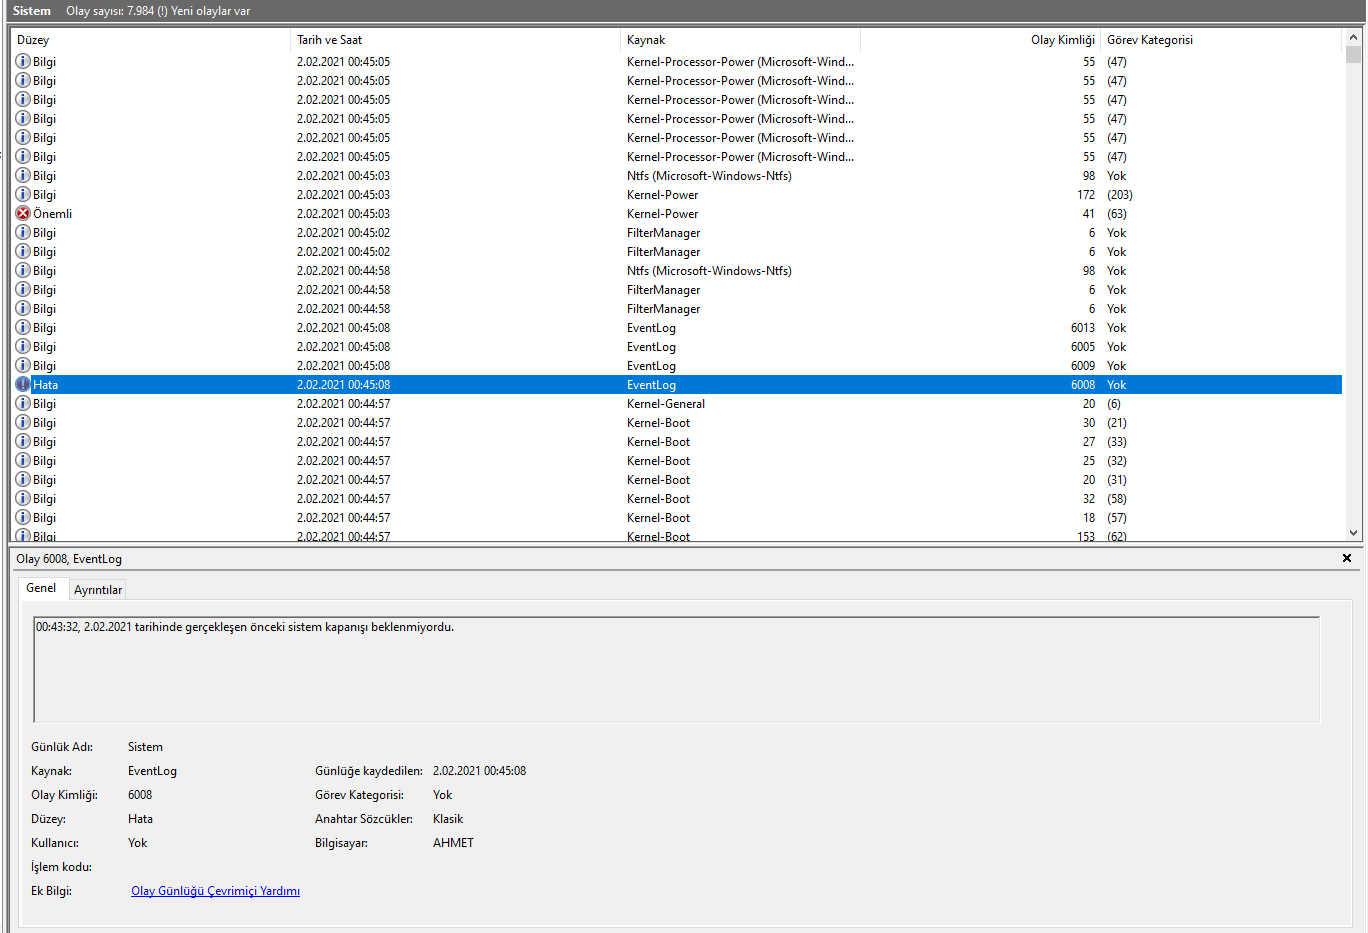Image resolution: width=1368 pixels, height=933 pixels.
Task: Select the Kernel-Power event 41 source cell
Action: [x=663, y=214]
